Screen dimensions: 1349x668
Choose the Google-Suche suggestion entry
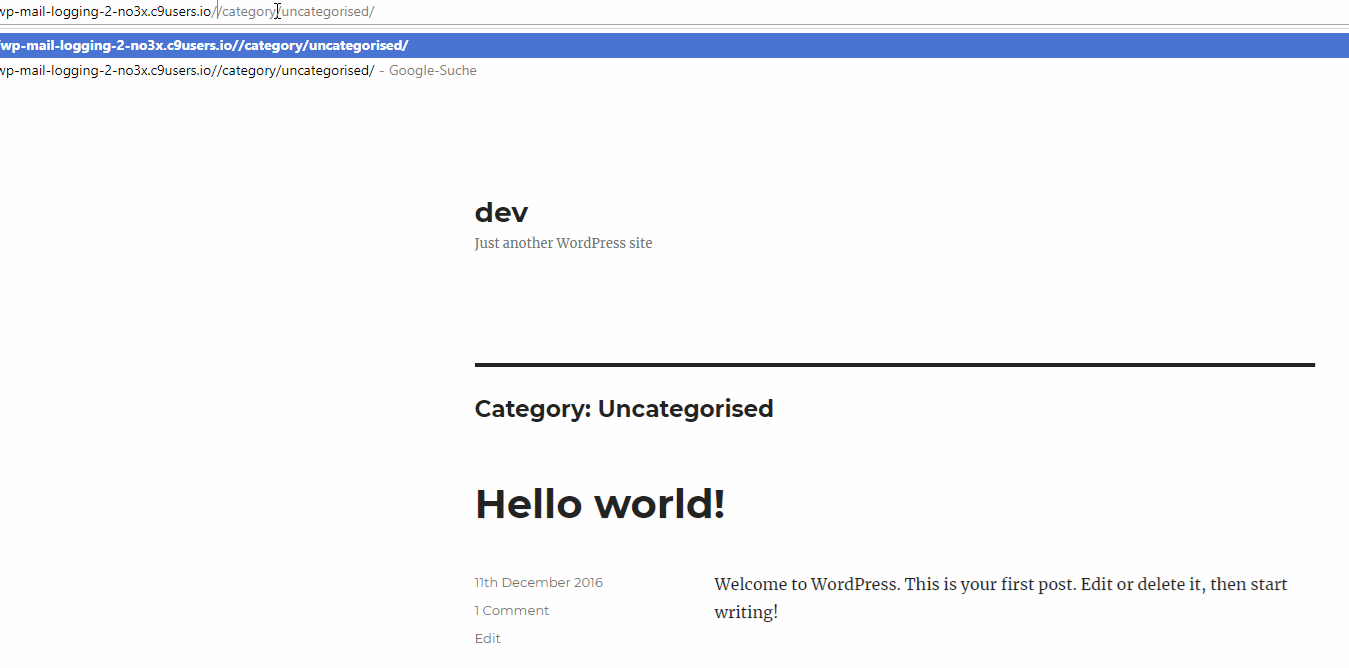pyautogui.click(x=674, y=70)
